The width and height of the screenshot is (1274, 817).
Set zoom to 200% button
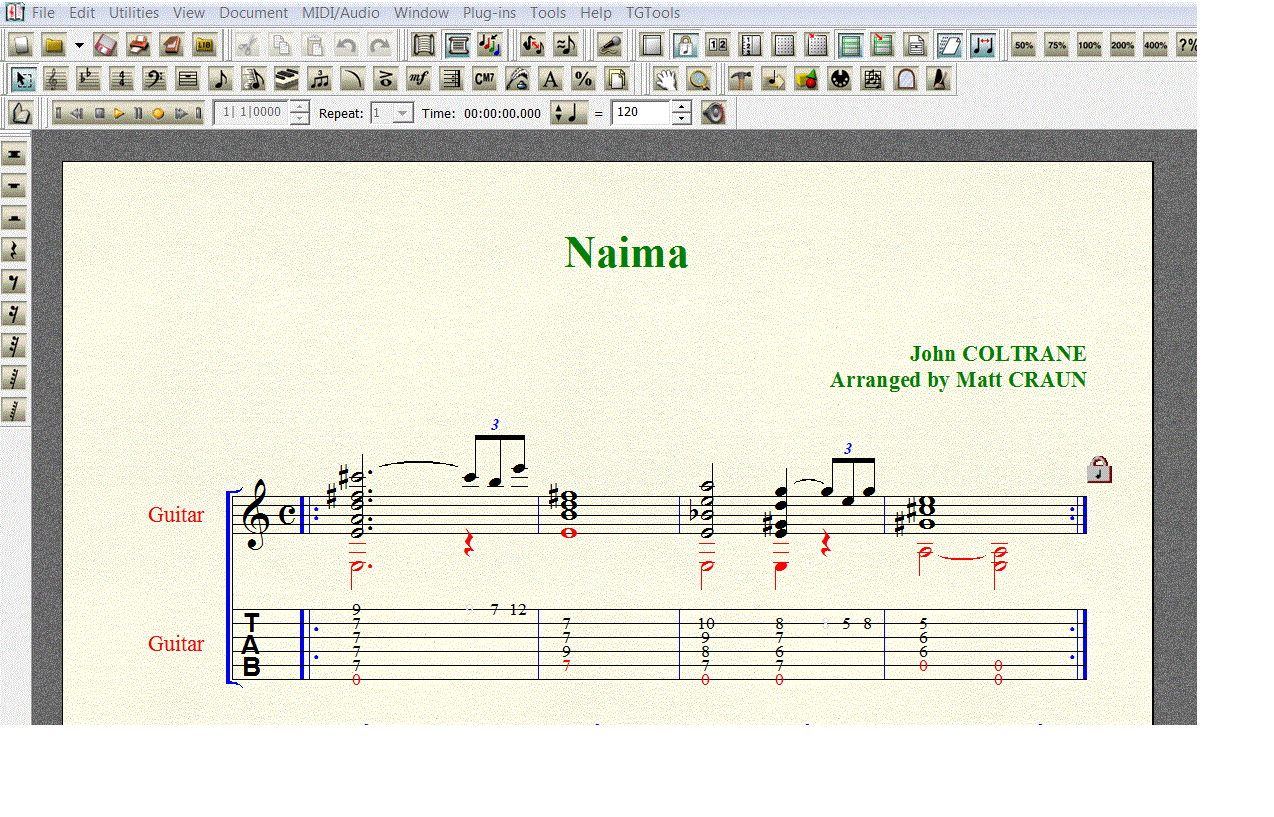click(1122, 45)
